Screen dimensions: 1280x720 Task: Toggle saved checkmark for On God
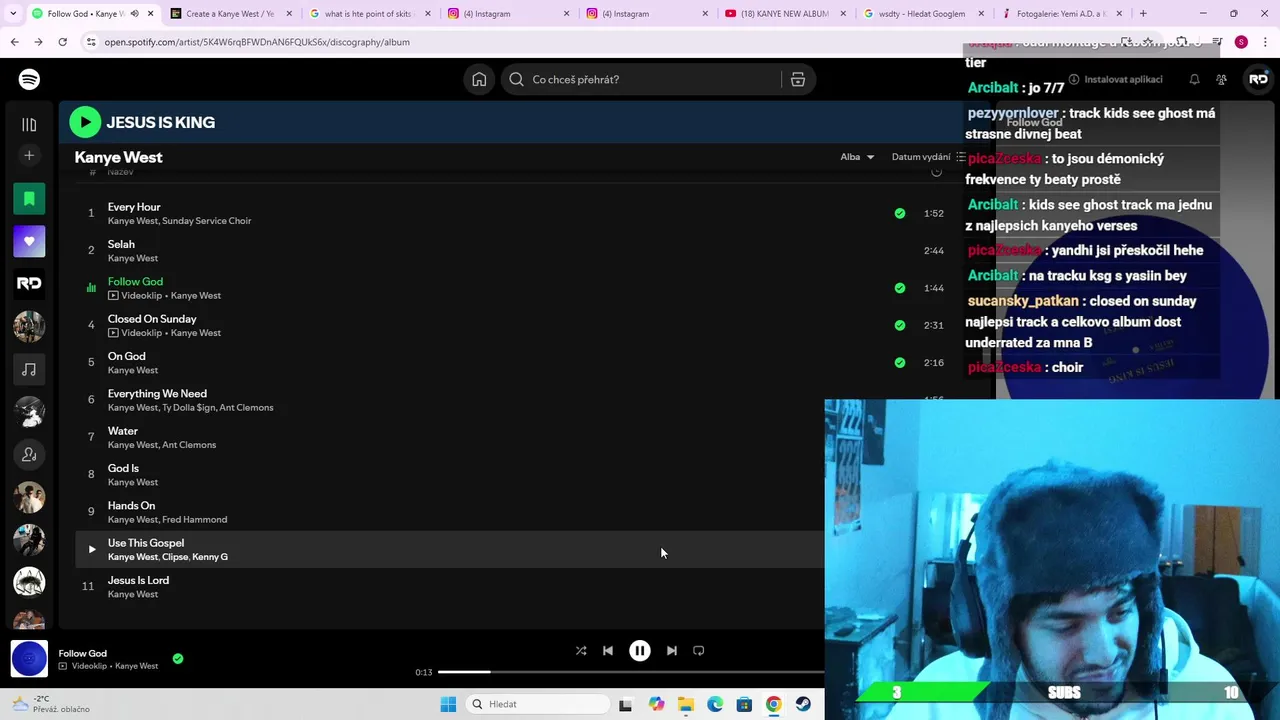click(x=900, y=362)
